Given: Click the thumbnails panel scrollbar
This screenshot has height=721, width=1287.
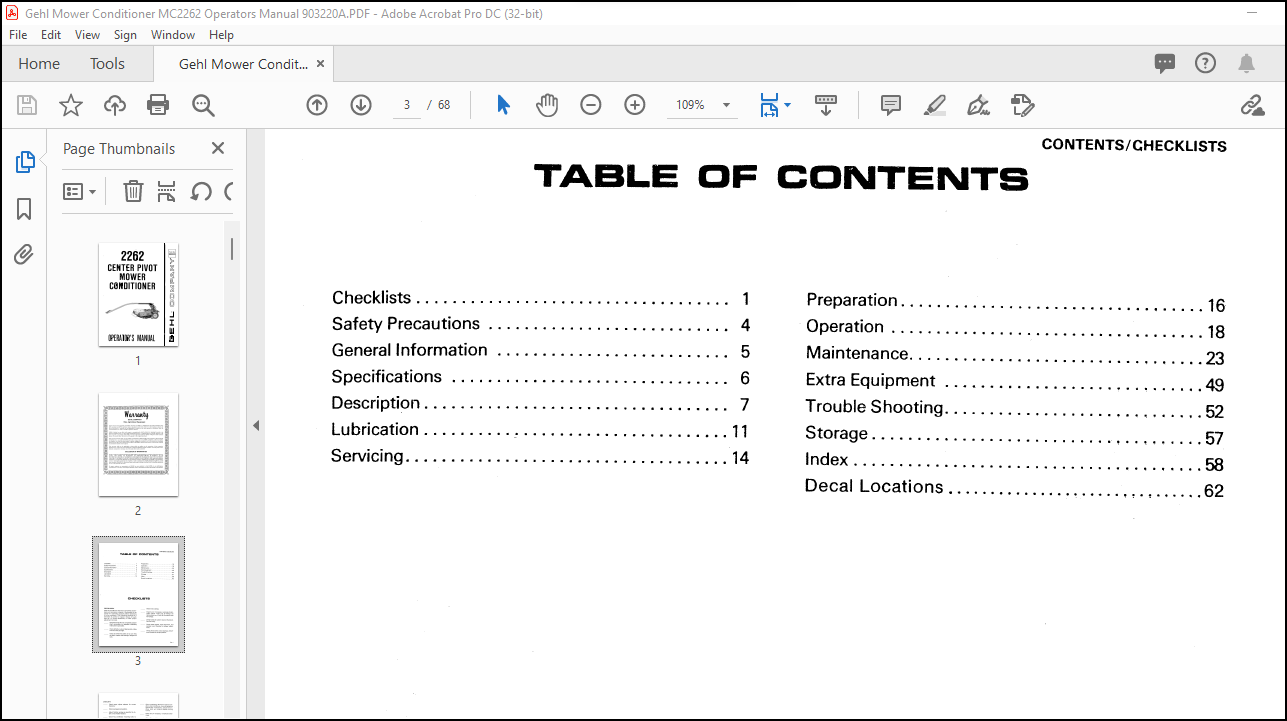Looking at the screenshot, I should coord(232,249).
